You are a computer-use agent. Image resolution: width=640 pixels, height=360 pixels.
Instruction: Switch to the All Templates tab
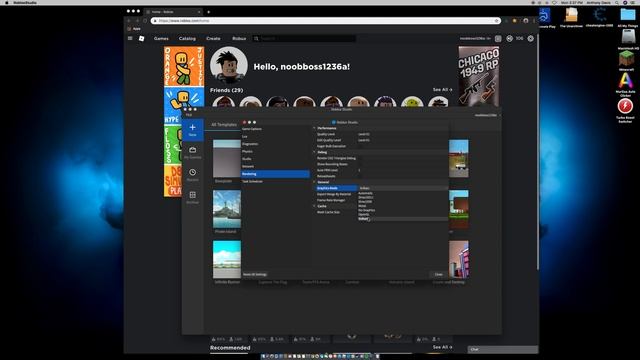[224, 124]
